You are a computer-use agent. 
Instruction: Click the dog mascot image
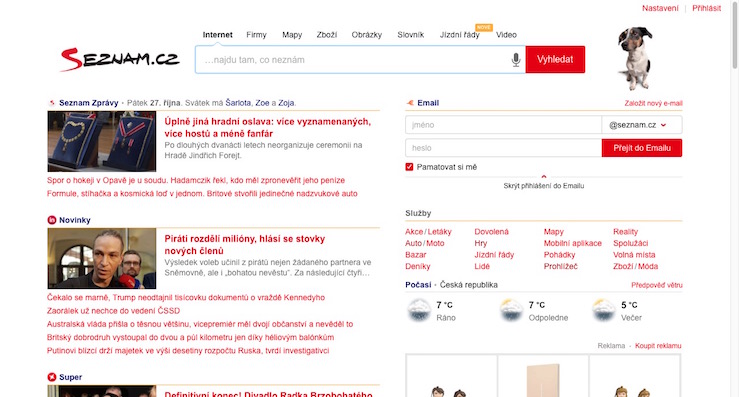(x=635, y=58)
